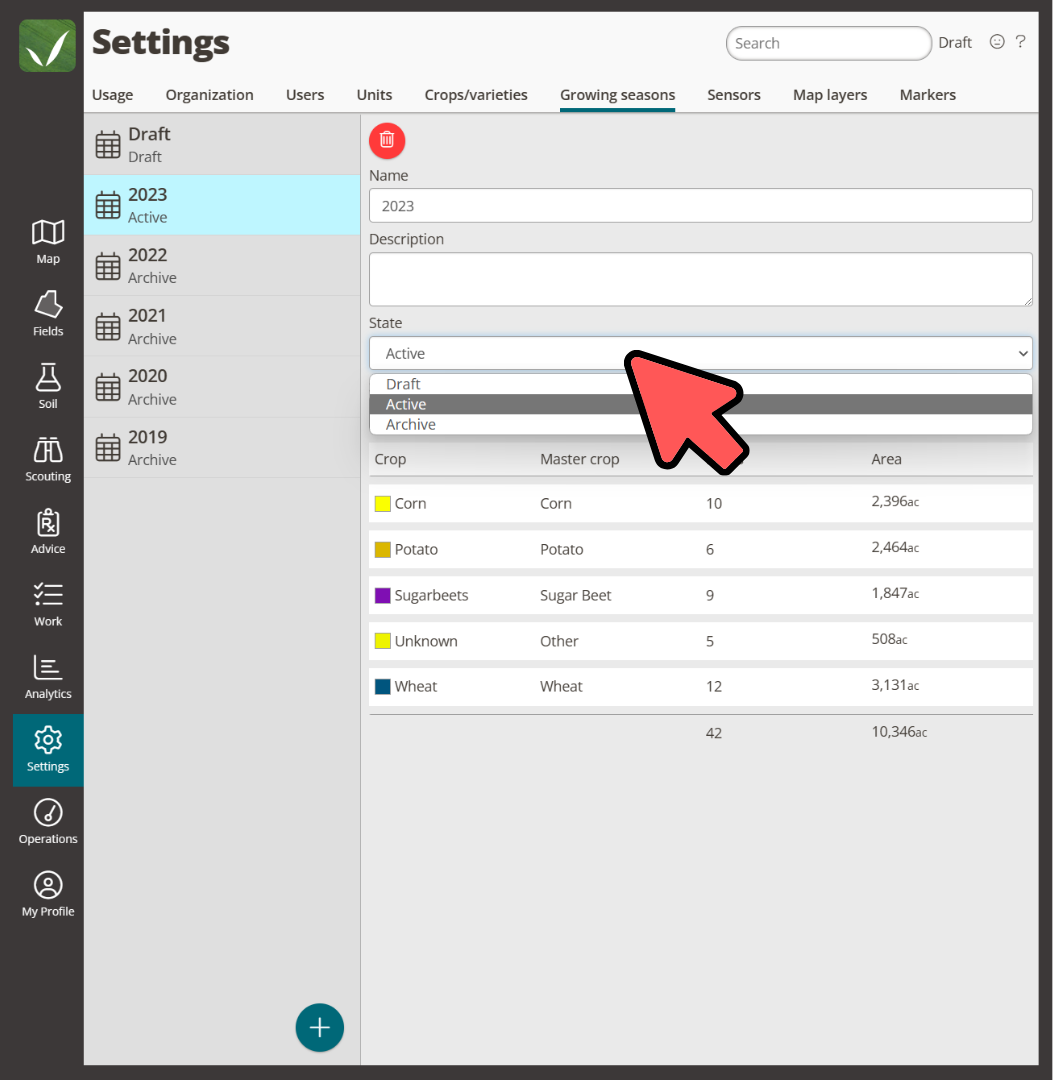1053x1080 pixels.
Task: Open the Advice section in sidebar
Action: [48, 532]
